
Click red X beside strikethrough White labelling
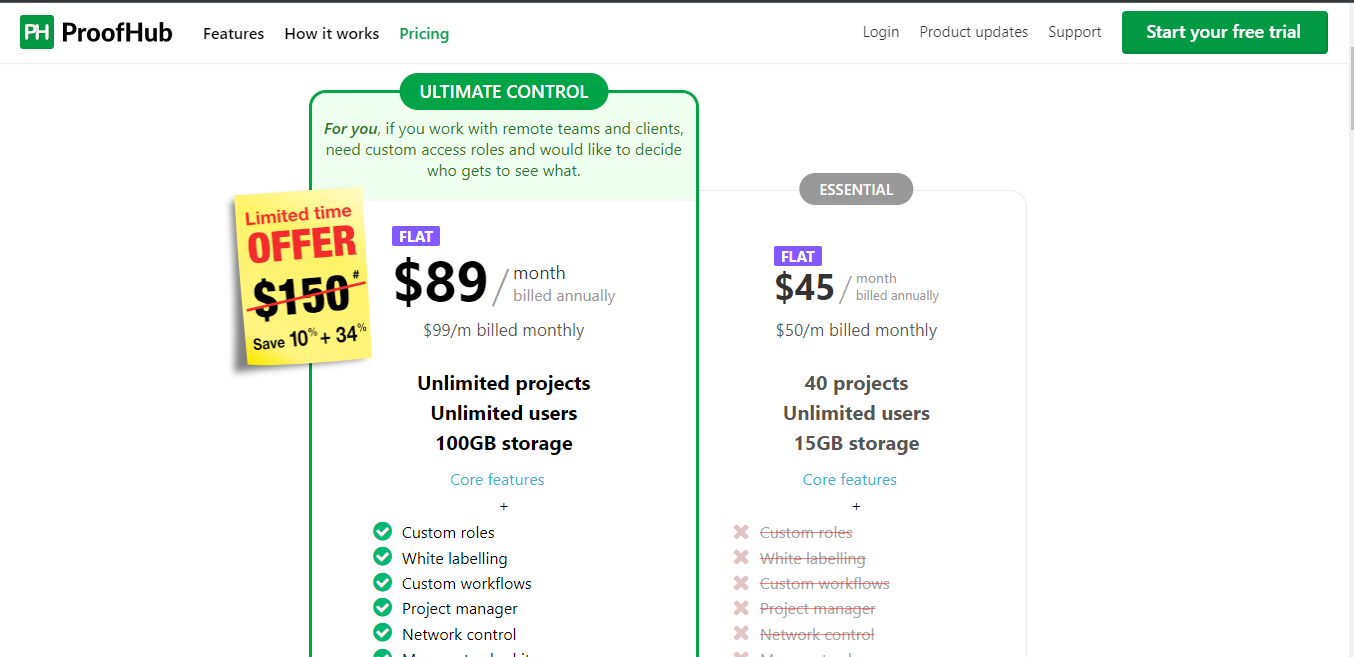coord(741,558)
